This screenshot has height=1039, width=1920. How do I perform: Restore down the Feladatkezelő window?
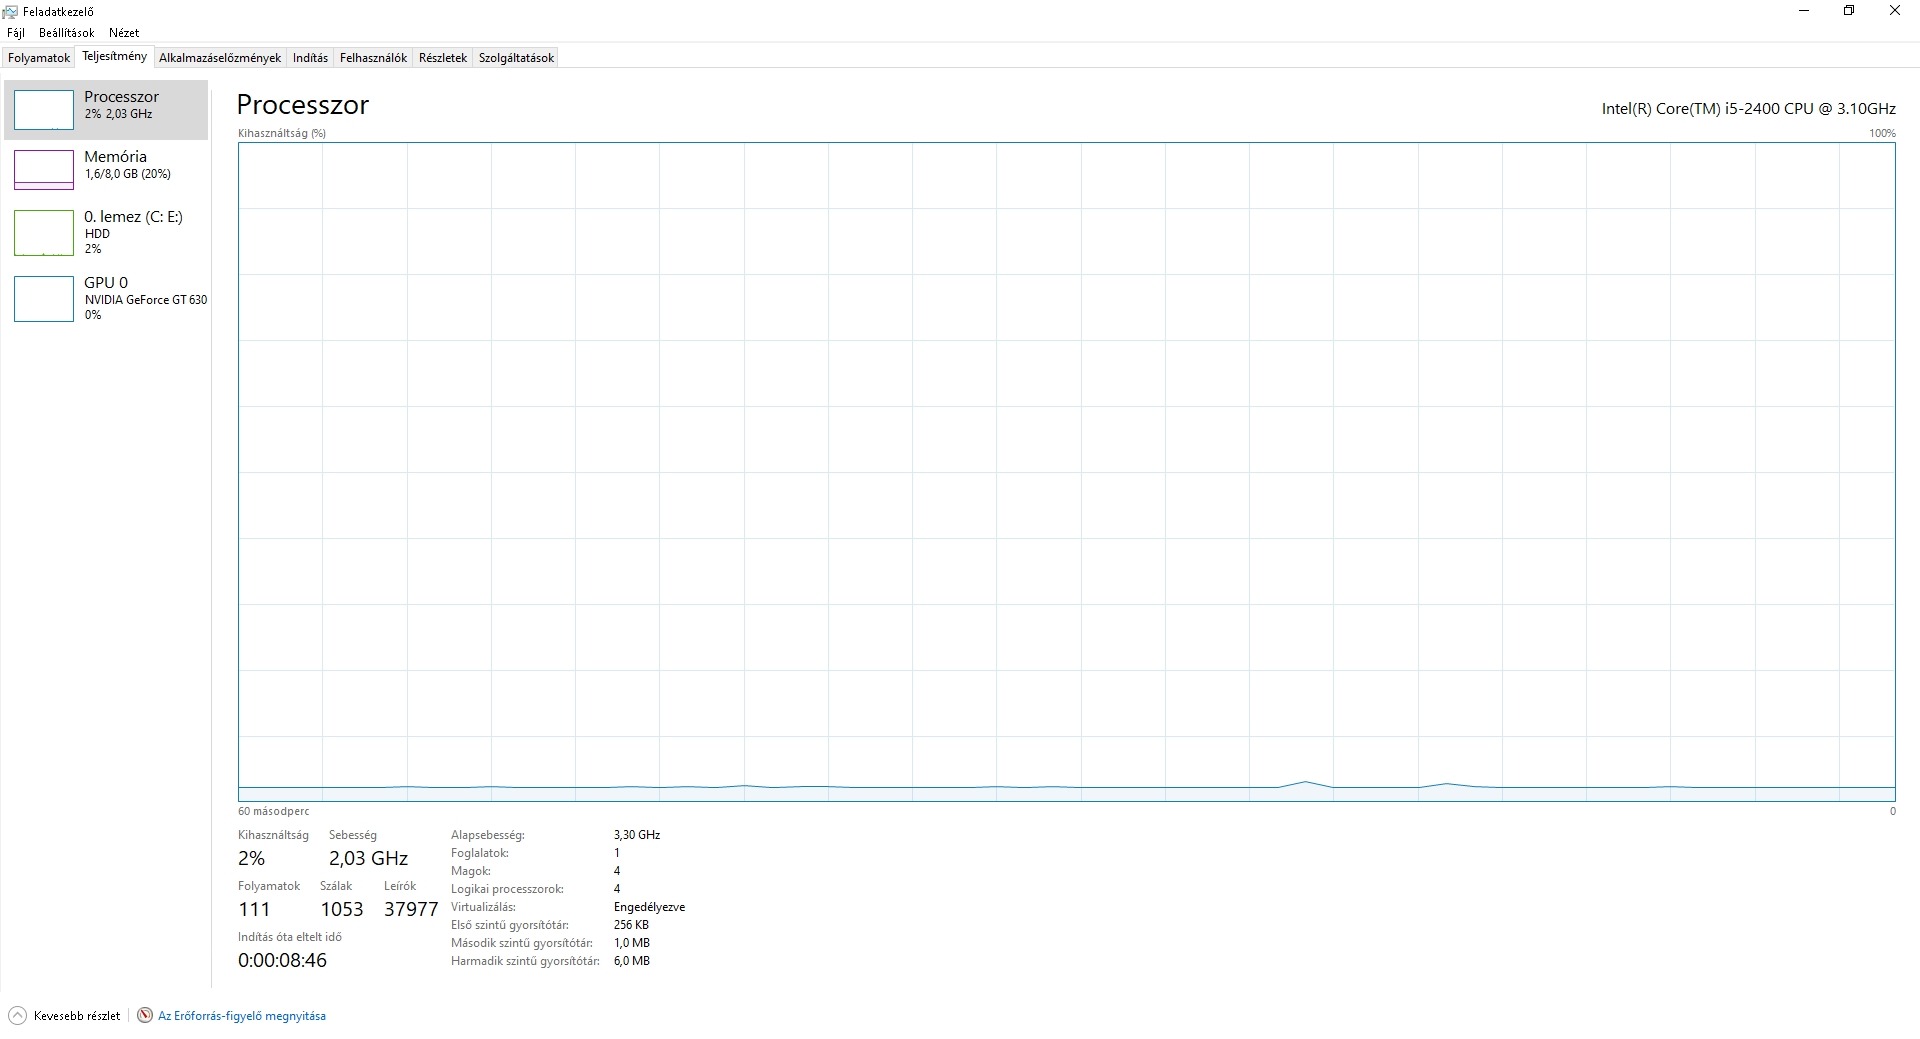[x=1849, y=11]
